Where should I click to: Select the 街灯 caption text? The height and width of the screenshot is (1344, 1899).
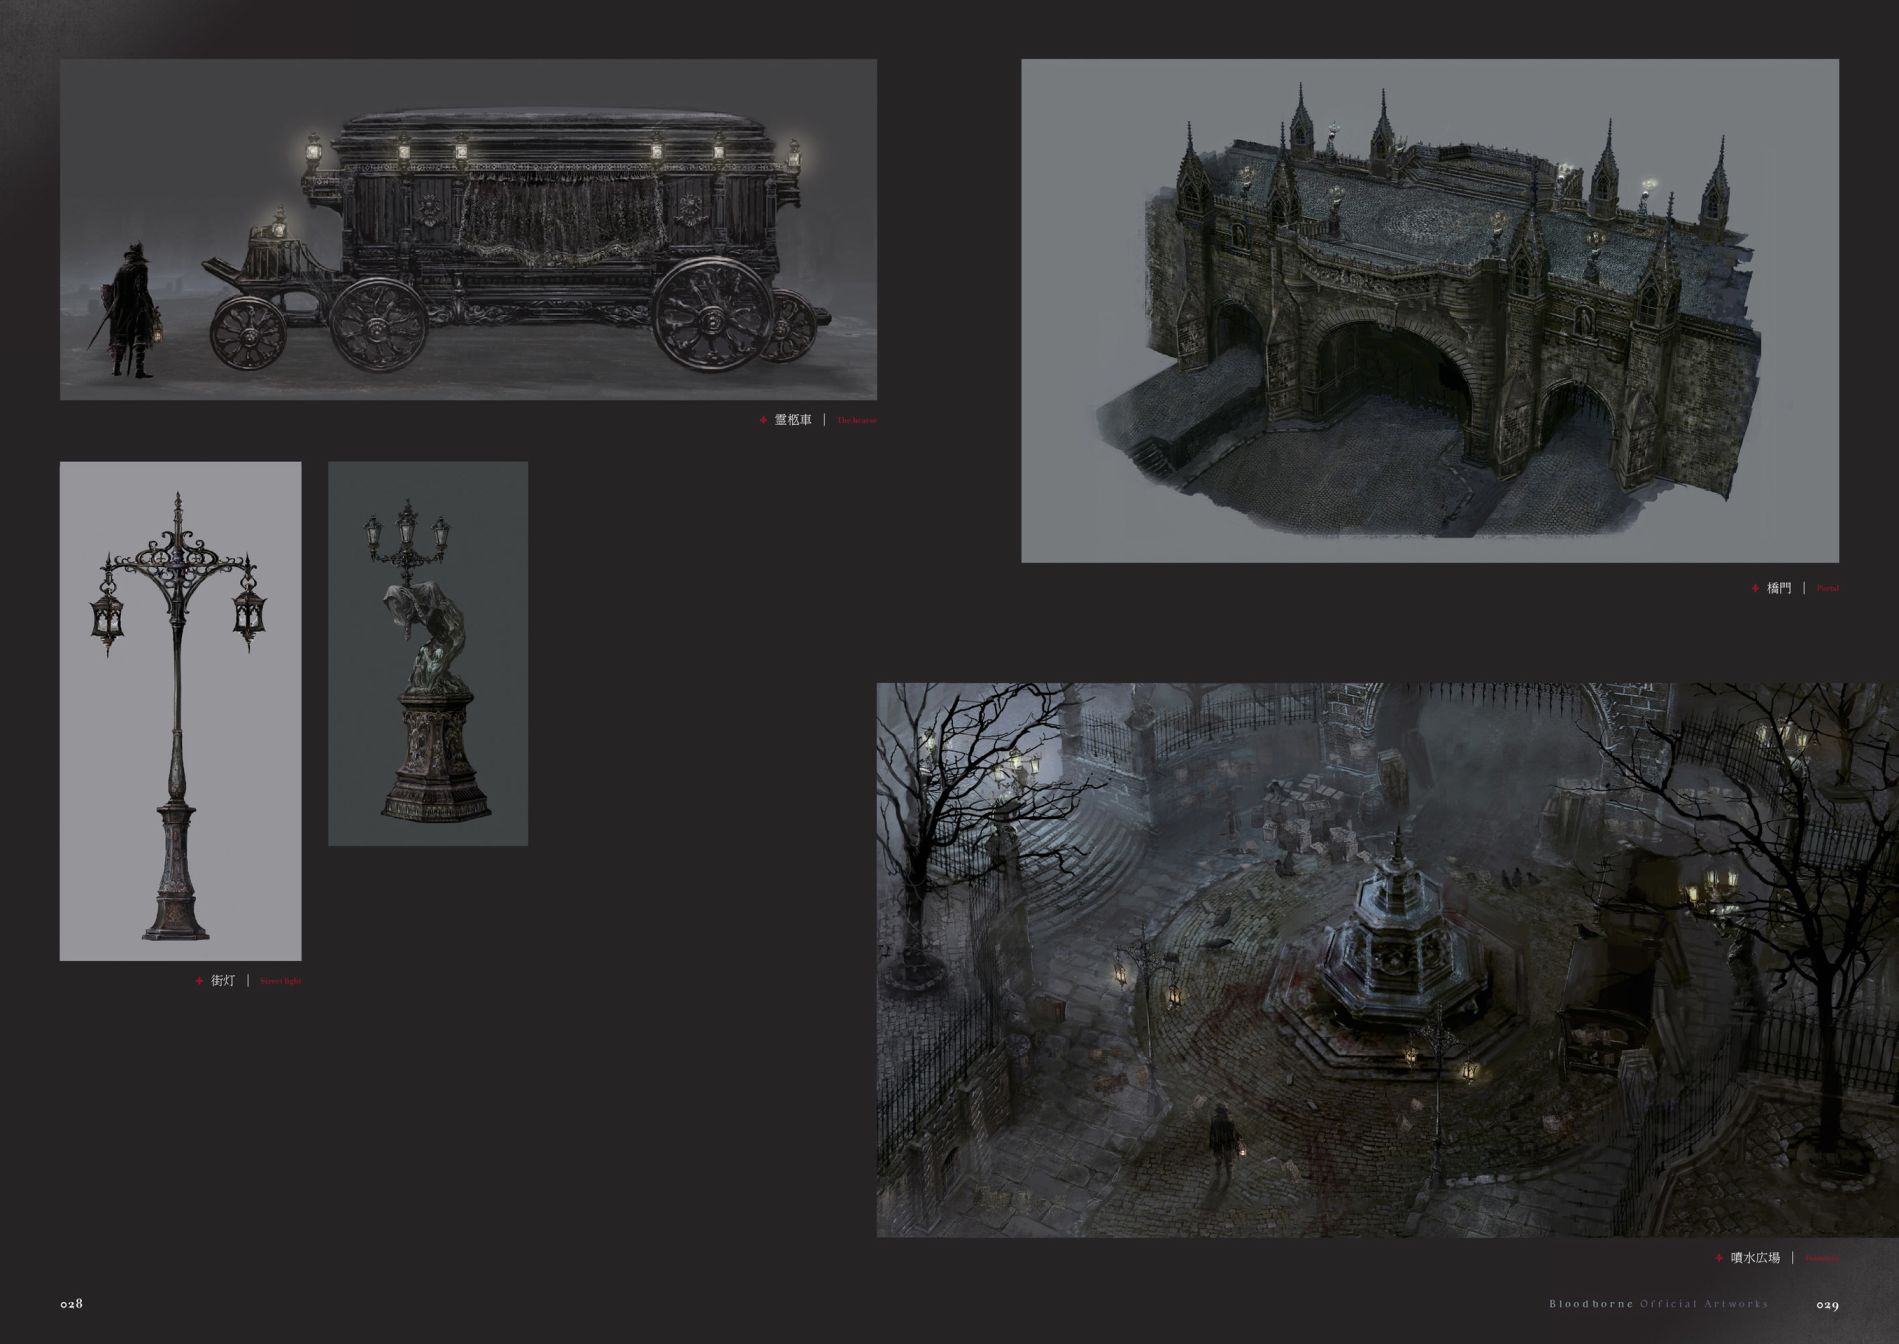click(223, 981)
